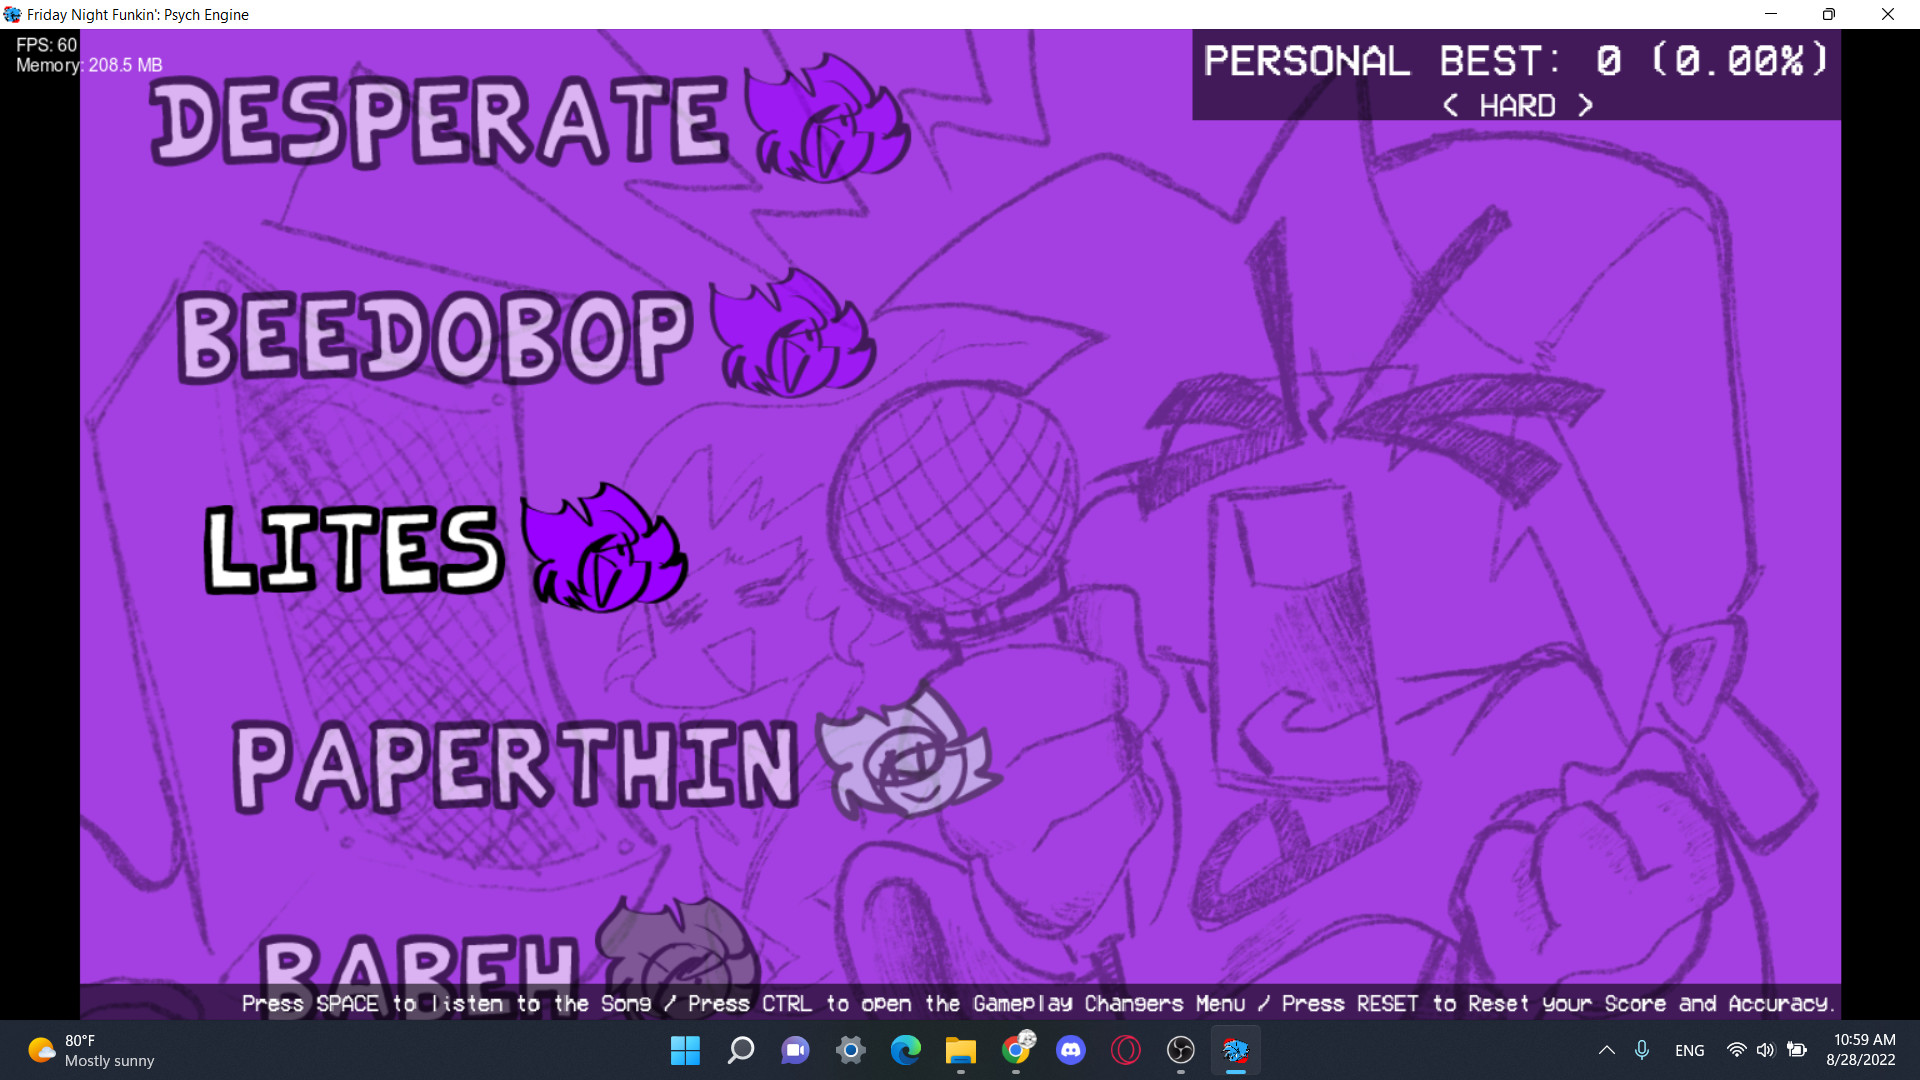1920x1080 pixels.
Task: Open the volume tray icon
Action: [1766, 1050]
